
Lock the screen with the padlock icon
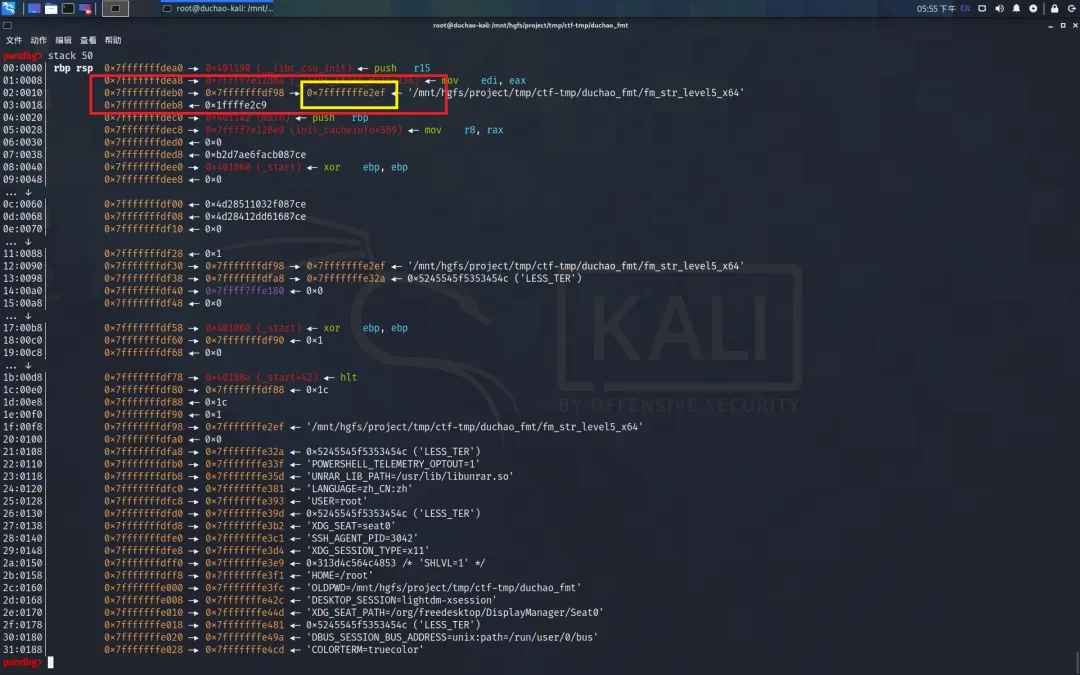(x=1055, y=8)
